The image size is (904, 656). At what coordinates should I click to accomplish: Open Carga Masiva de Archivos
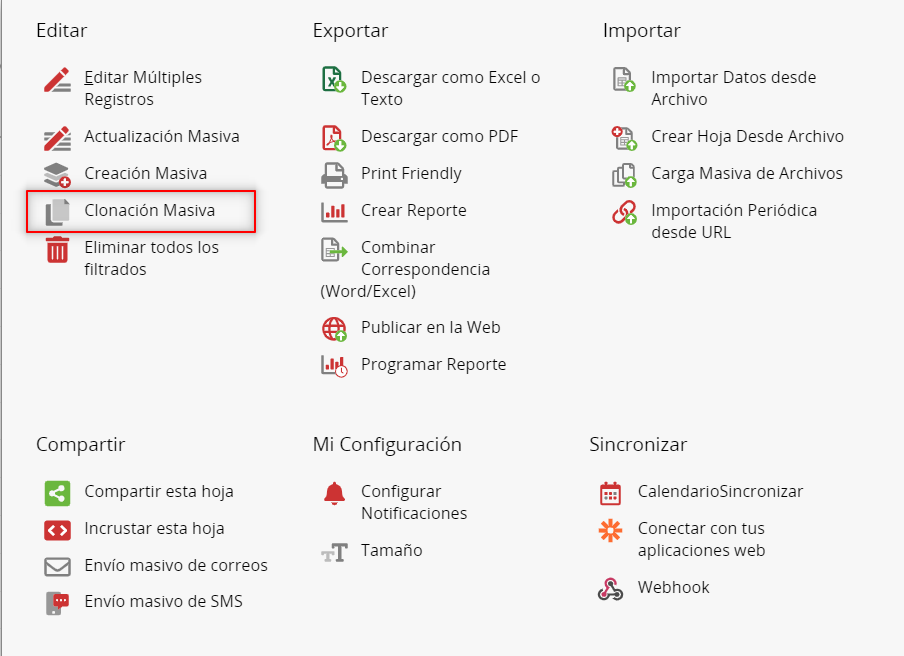coord(746,174)
